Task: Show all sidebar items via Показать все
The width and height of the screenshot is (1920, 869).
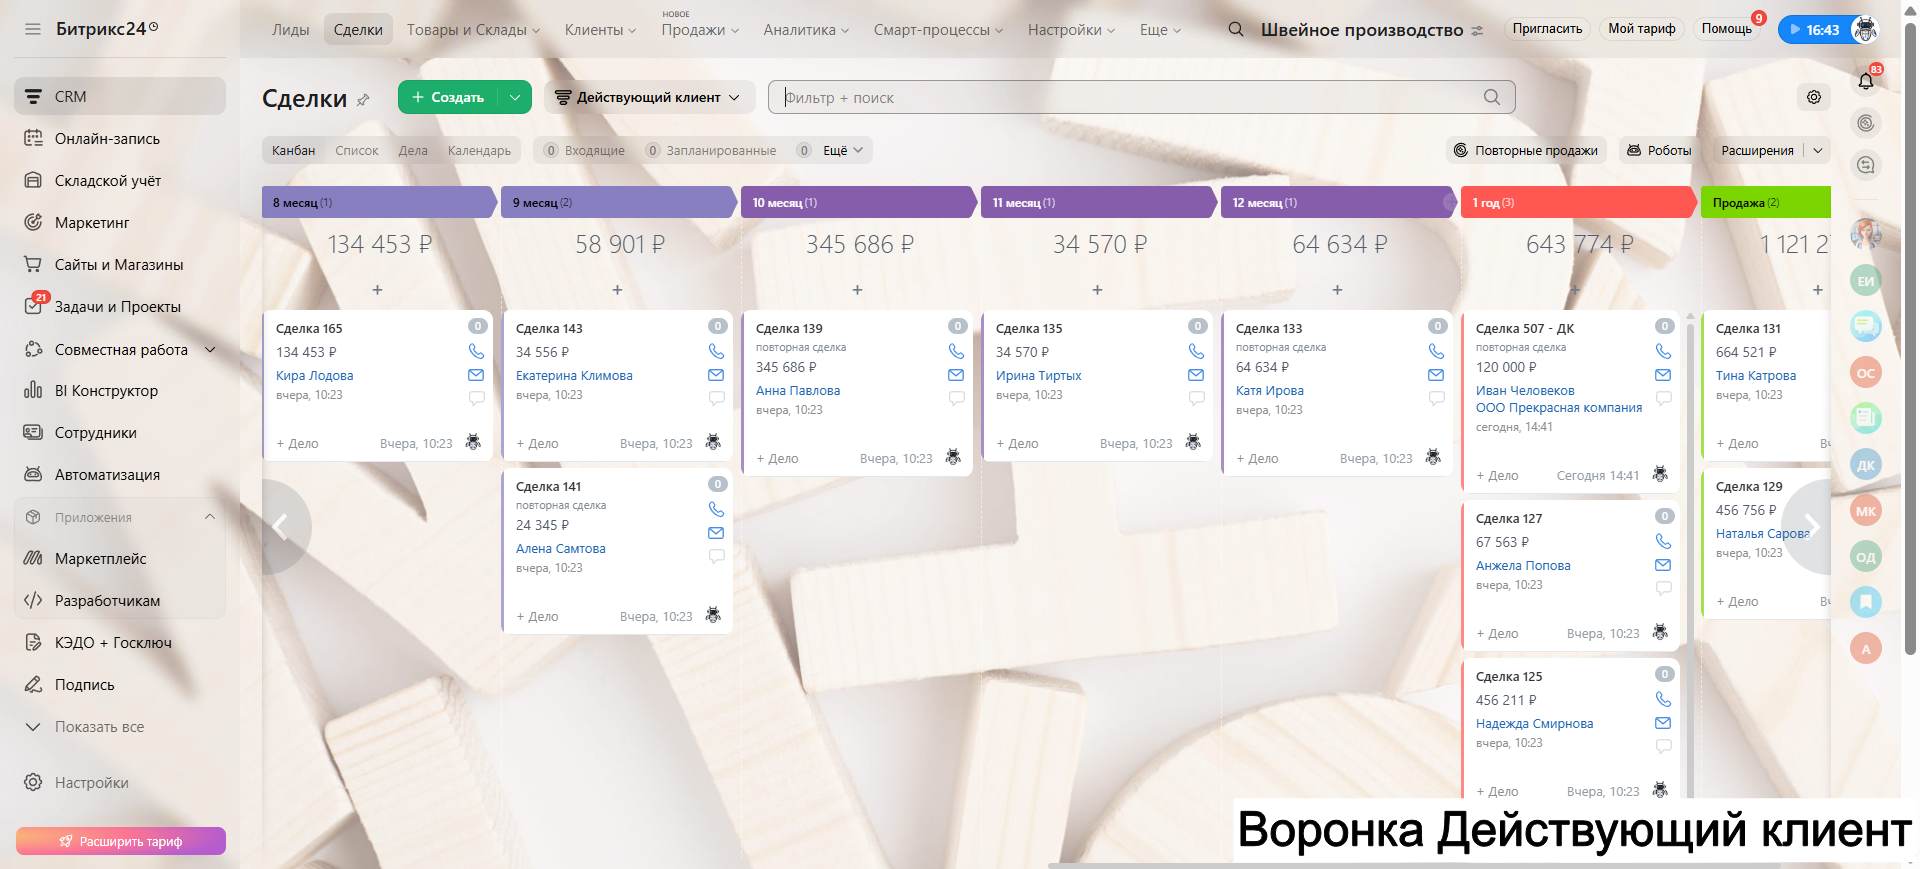Action: (x=99, y=727)
